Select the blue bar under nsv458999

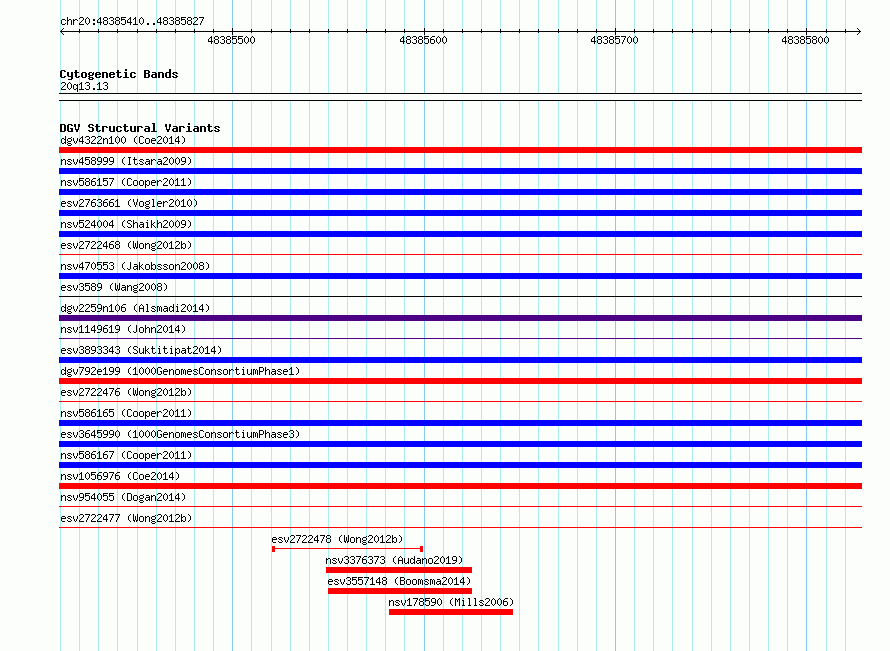(x=460, y=171)
